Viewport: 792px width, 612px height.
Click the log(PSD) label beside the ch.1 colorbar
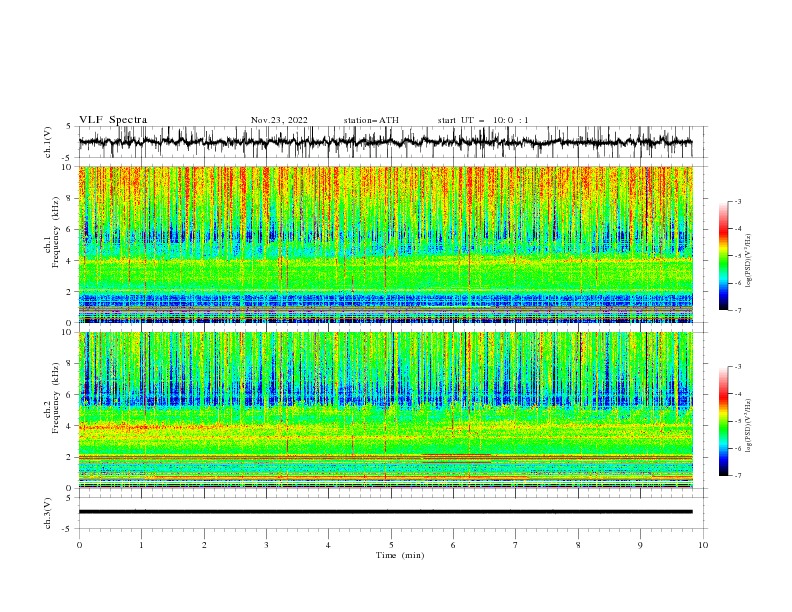[x=749, y=261]
